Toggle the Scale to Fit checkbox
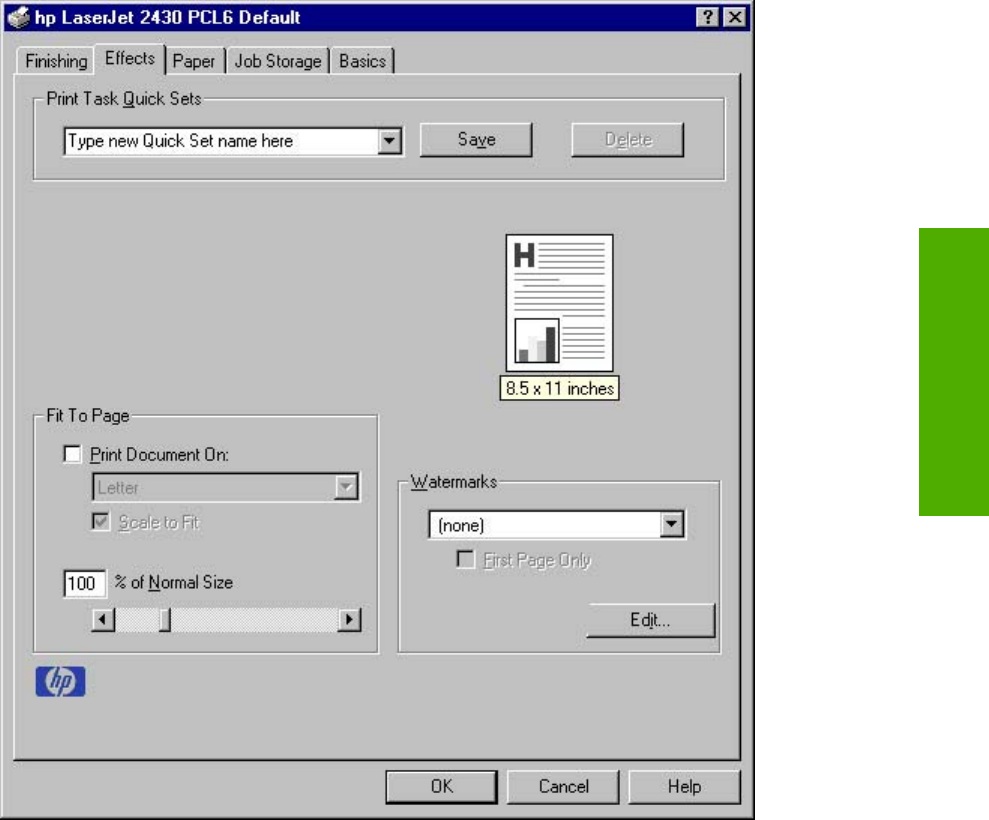Viewport: 989px width, 820px height. point(101,522)
